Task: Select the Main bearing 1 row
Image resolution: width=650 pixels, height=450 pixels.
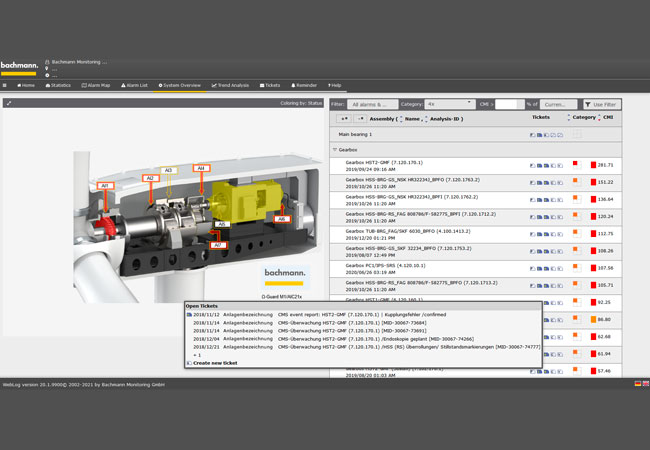Action: tap(475, 135)
